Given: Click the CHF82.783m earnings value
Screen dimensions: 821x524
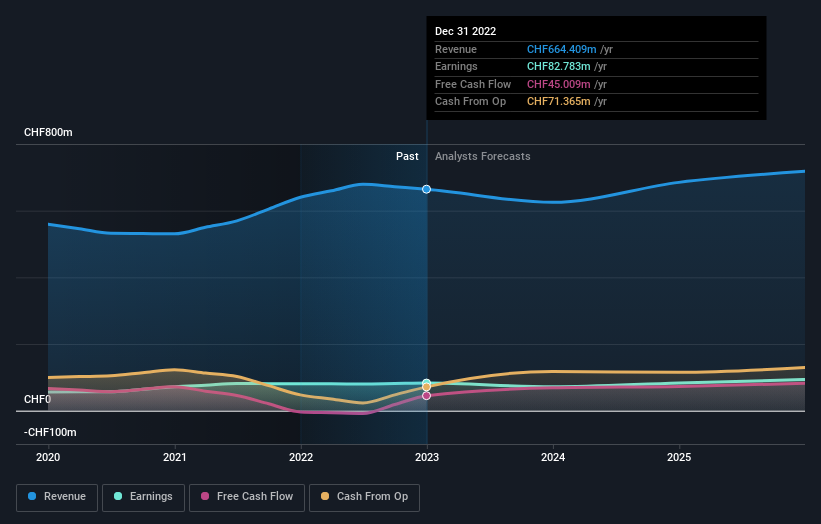Looking at the screenshot, I should coord(559,66).
